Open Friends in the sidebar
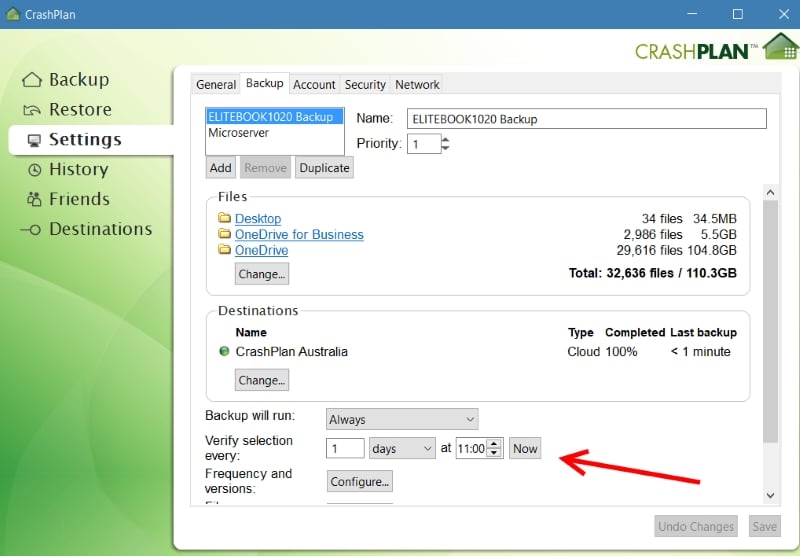This screenshot has height=556, width=800. (79, 199)
